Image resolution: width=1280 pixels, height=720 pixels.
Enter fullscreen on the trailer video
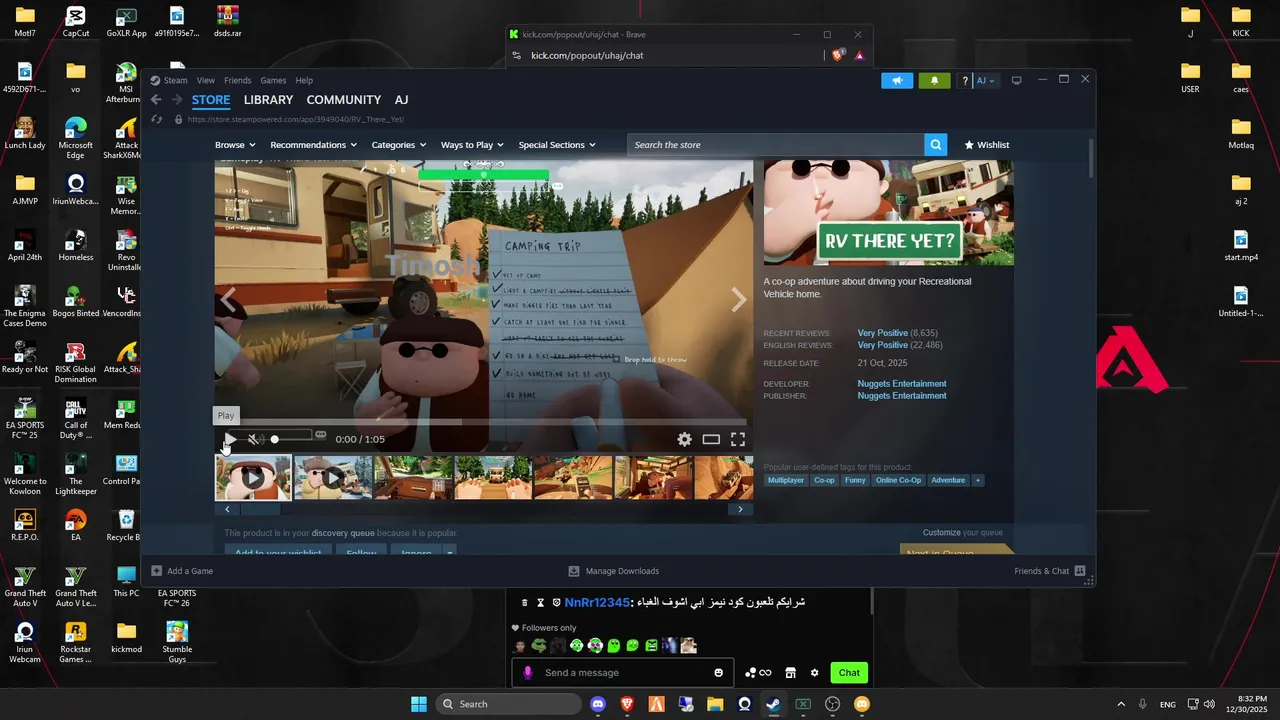tap(738, 439)
